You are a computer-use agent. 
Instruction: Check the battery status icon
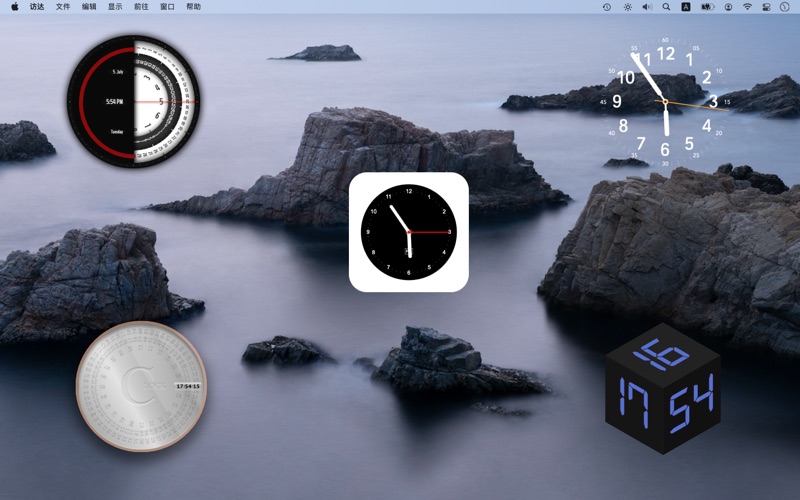pos(708,7)
